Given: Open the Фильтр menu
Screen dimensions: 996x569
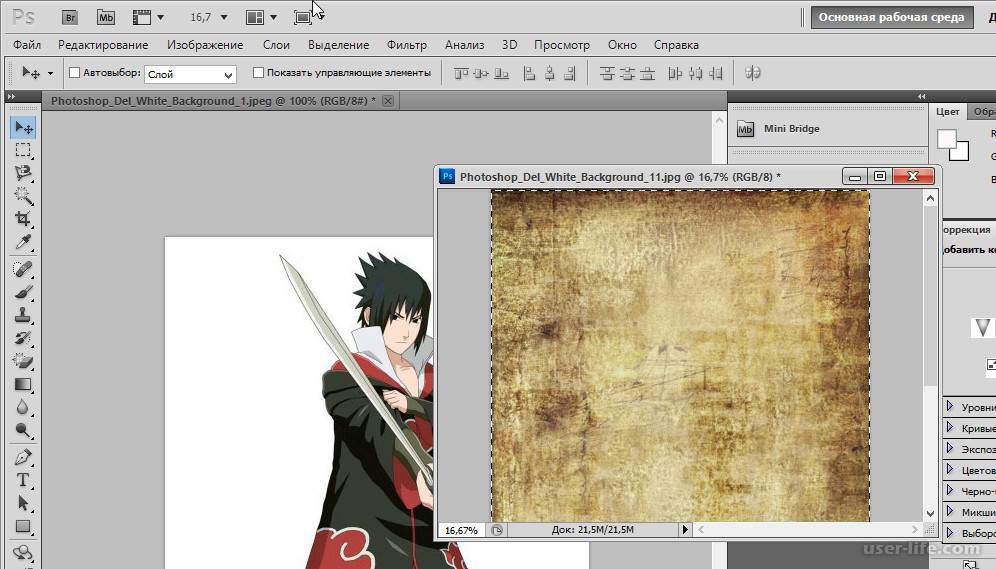Looking at the screenshot, I should pos(406,45).
